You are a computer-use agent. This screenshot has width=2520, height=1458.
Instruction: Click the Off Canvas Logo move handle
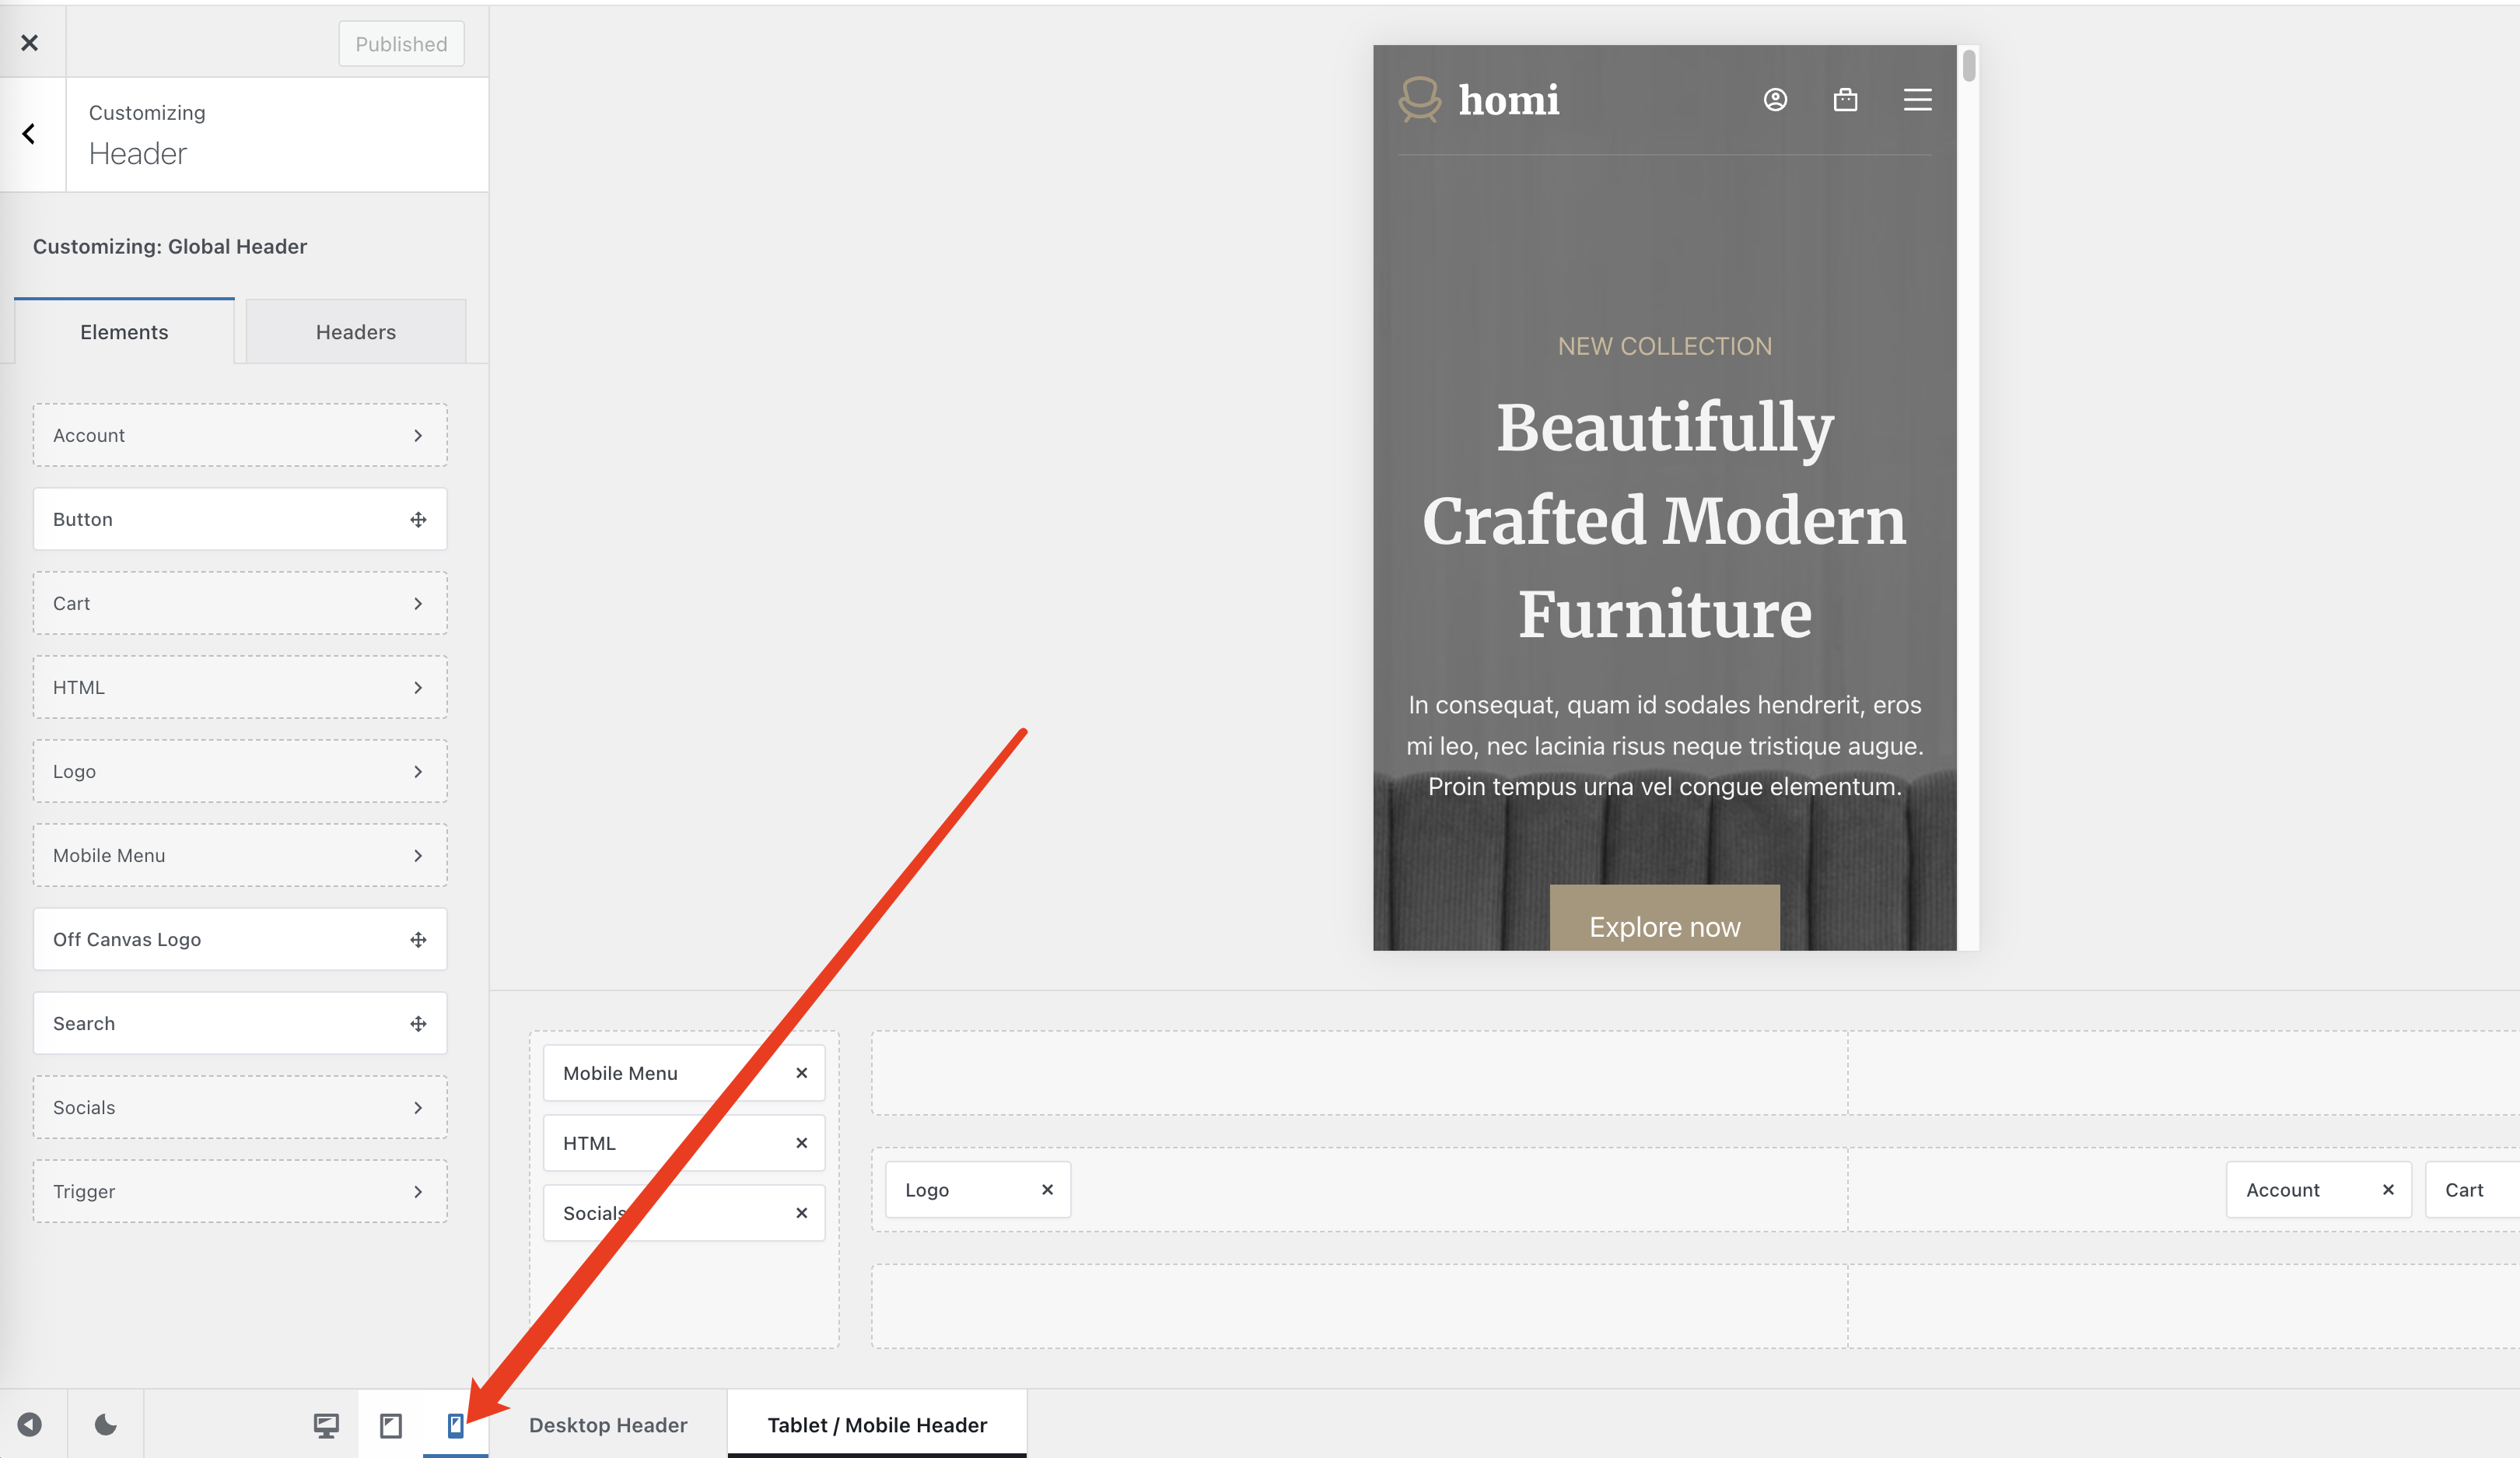[418, 939]
